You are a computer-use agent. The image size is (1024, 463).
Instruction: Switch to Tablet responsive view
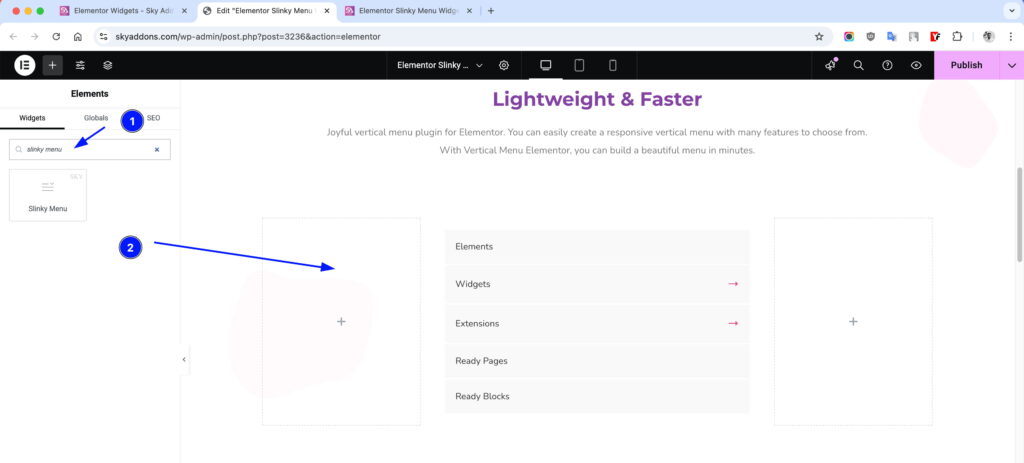(x=579, y=65)
